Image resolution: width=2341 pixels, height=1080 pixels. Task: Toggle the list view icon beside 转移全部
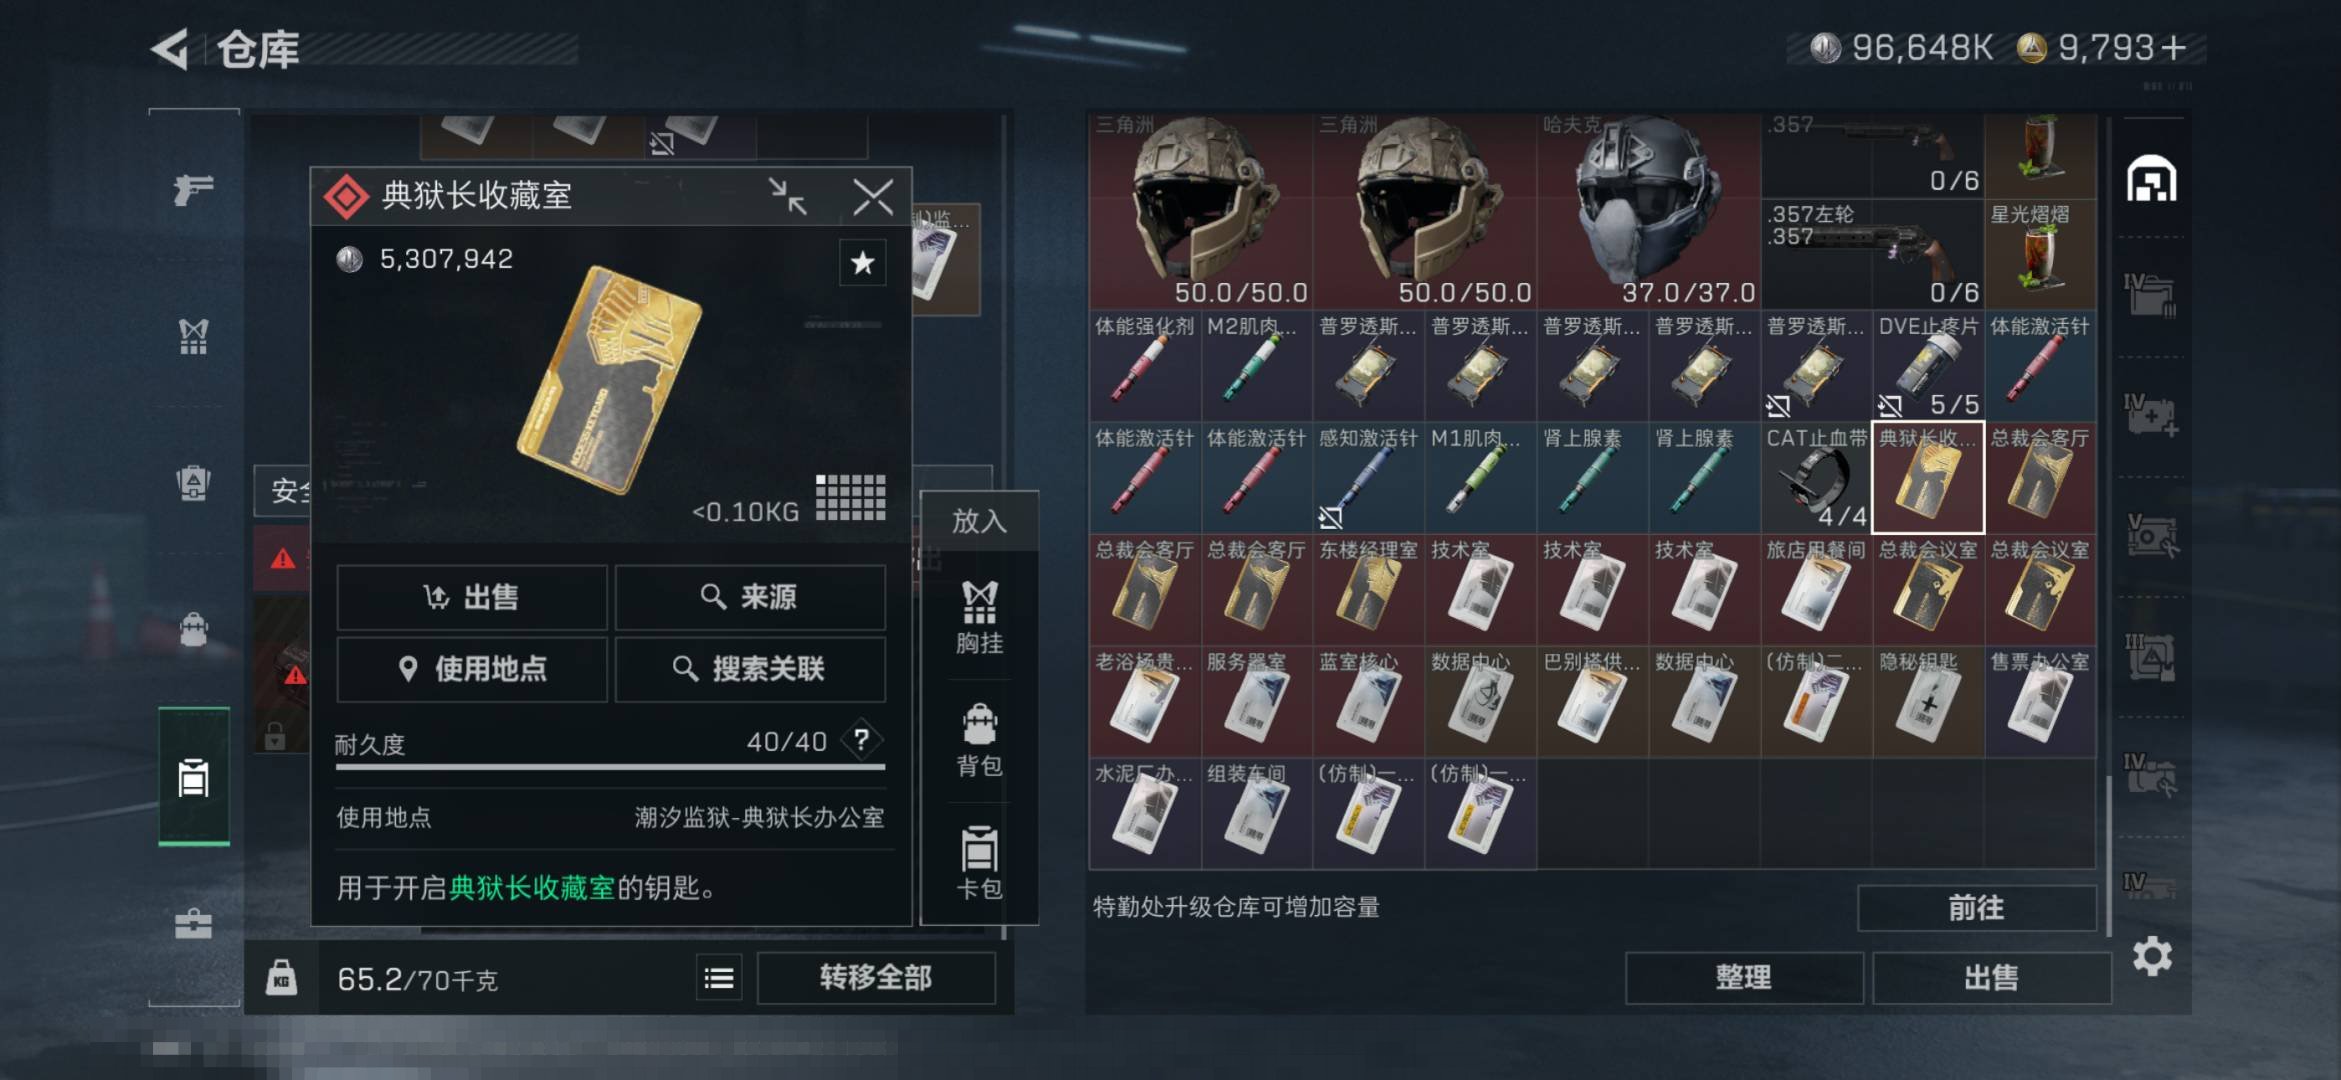pyautogui.click(x=719, y=978)
